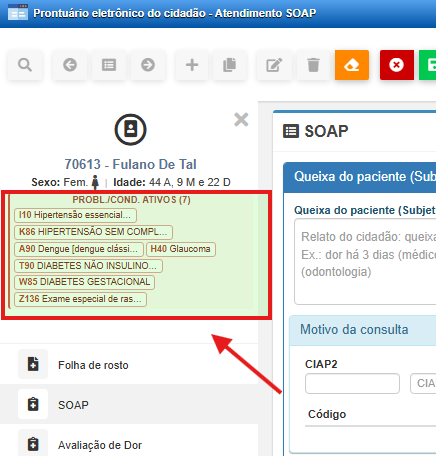Image resolution: width=436 pixels, height=456 pixels.
Task: Add a new record with plus icon
Action: point(192,65)
